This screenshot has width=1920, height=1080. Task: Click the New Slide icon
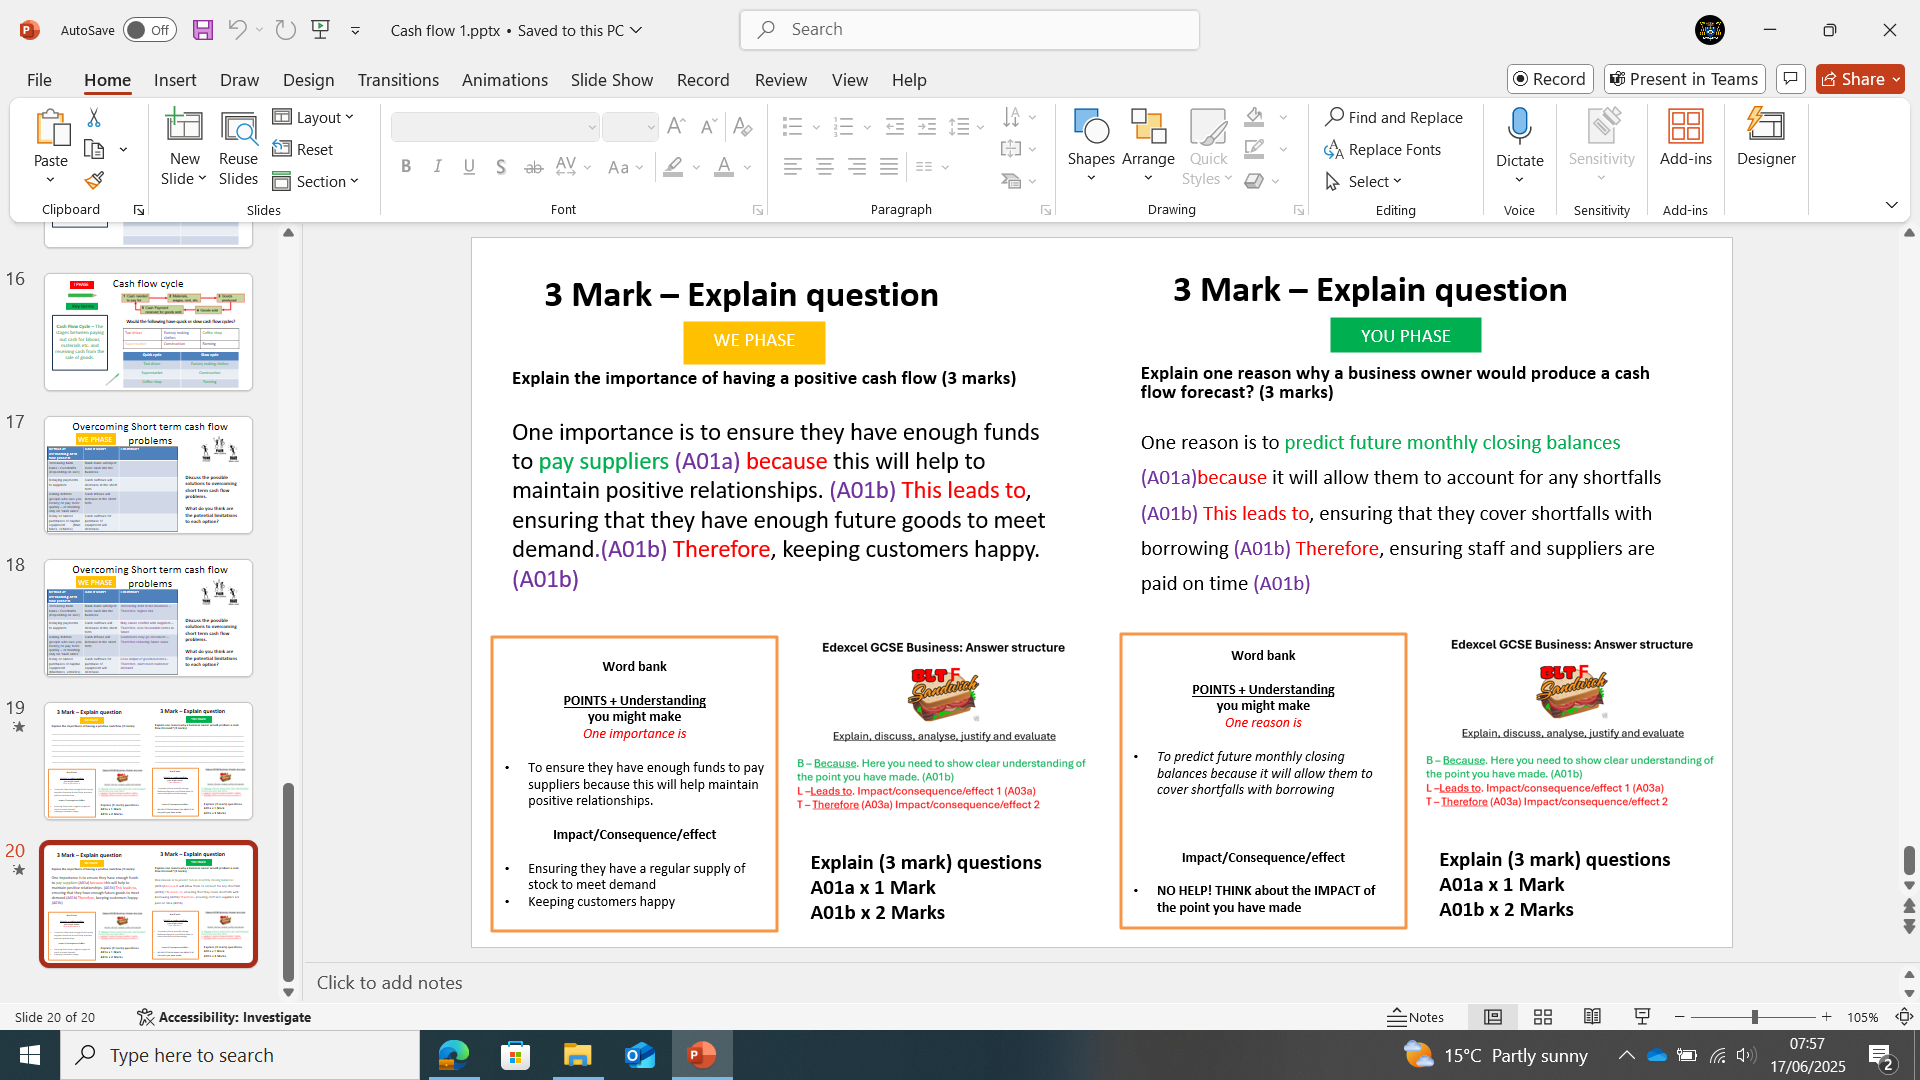point(184,126)
